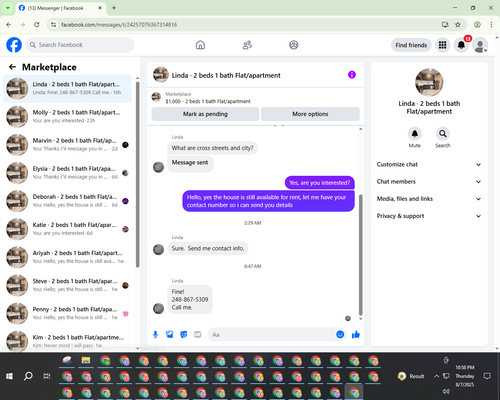500x400 pixels.
Task: Send a voice clip microphone icon
Action: point(155,334)
